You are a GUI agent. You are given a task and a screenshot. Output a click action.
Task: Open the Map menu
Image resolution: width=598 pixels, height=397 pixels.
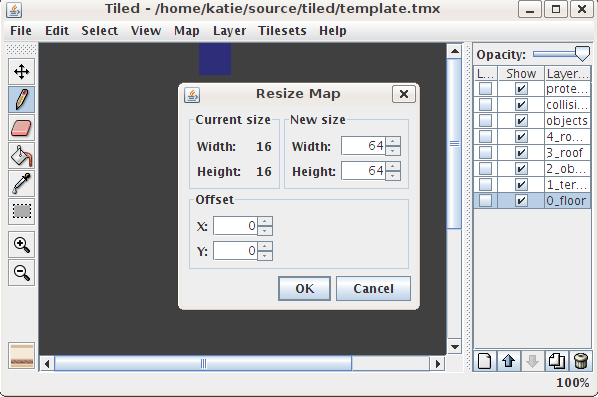click(186, 31)
